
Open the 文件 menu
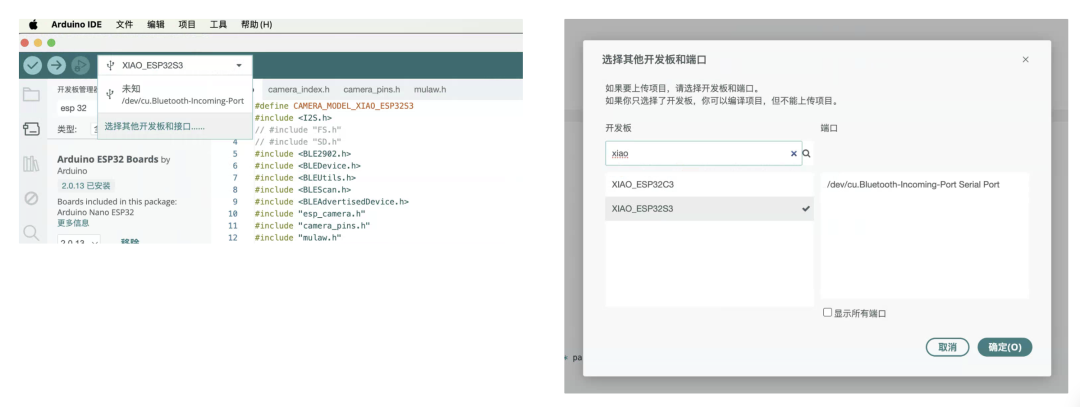125,24
